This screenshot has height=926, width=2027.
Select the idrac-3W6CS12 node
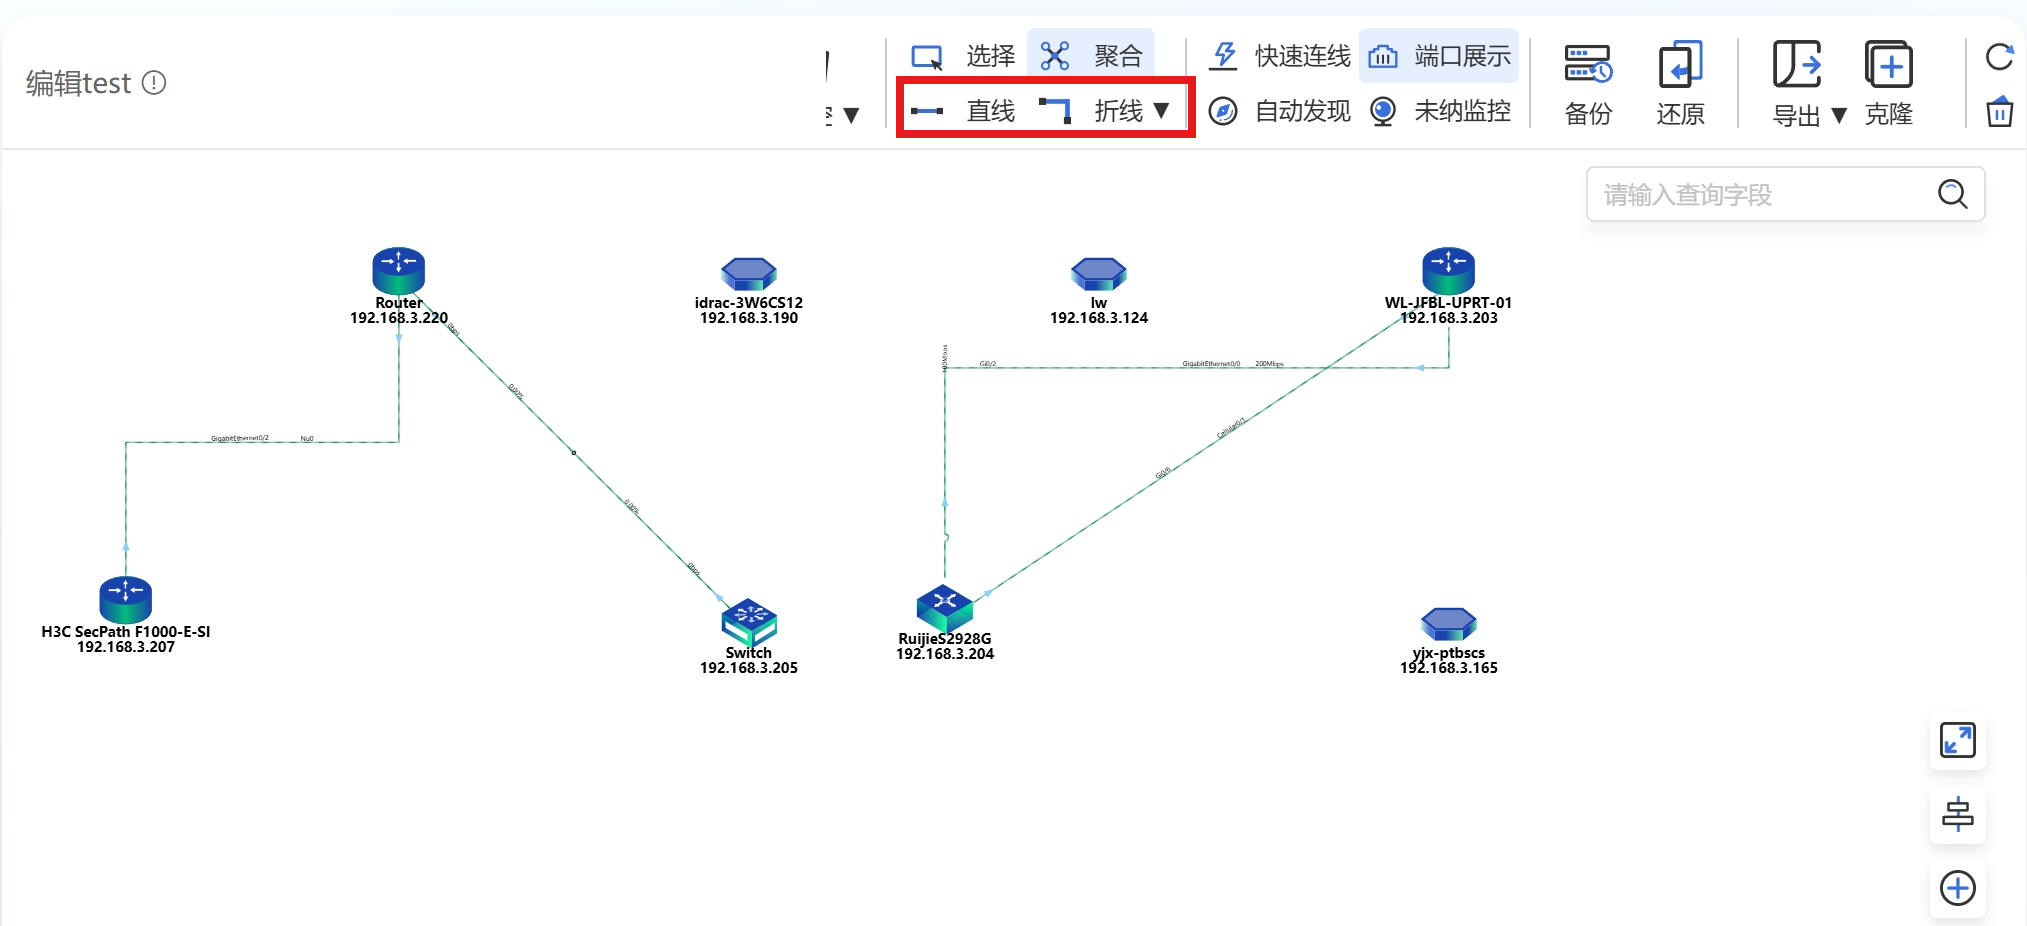point(749,273)
